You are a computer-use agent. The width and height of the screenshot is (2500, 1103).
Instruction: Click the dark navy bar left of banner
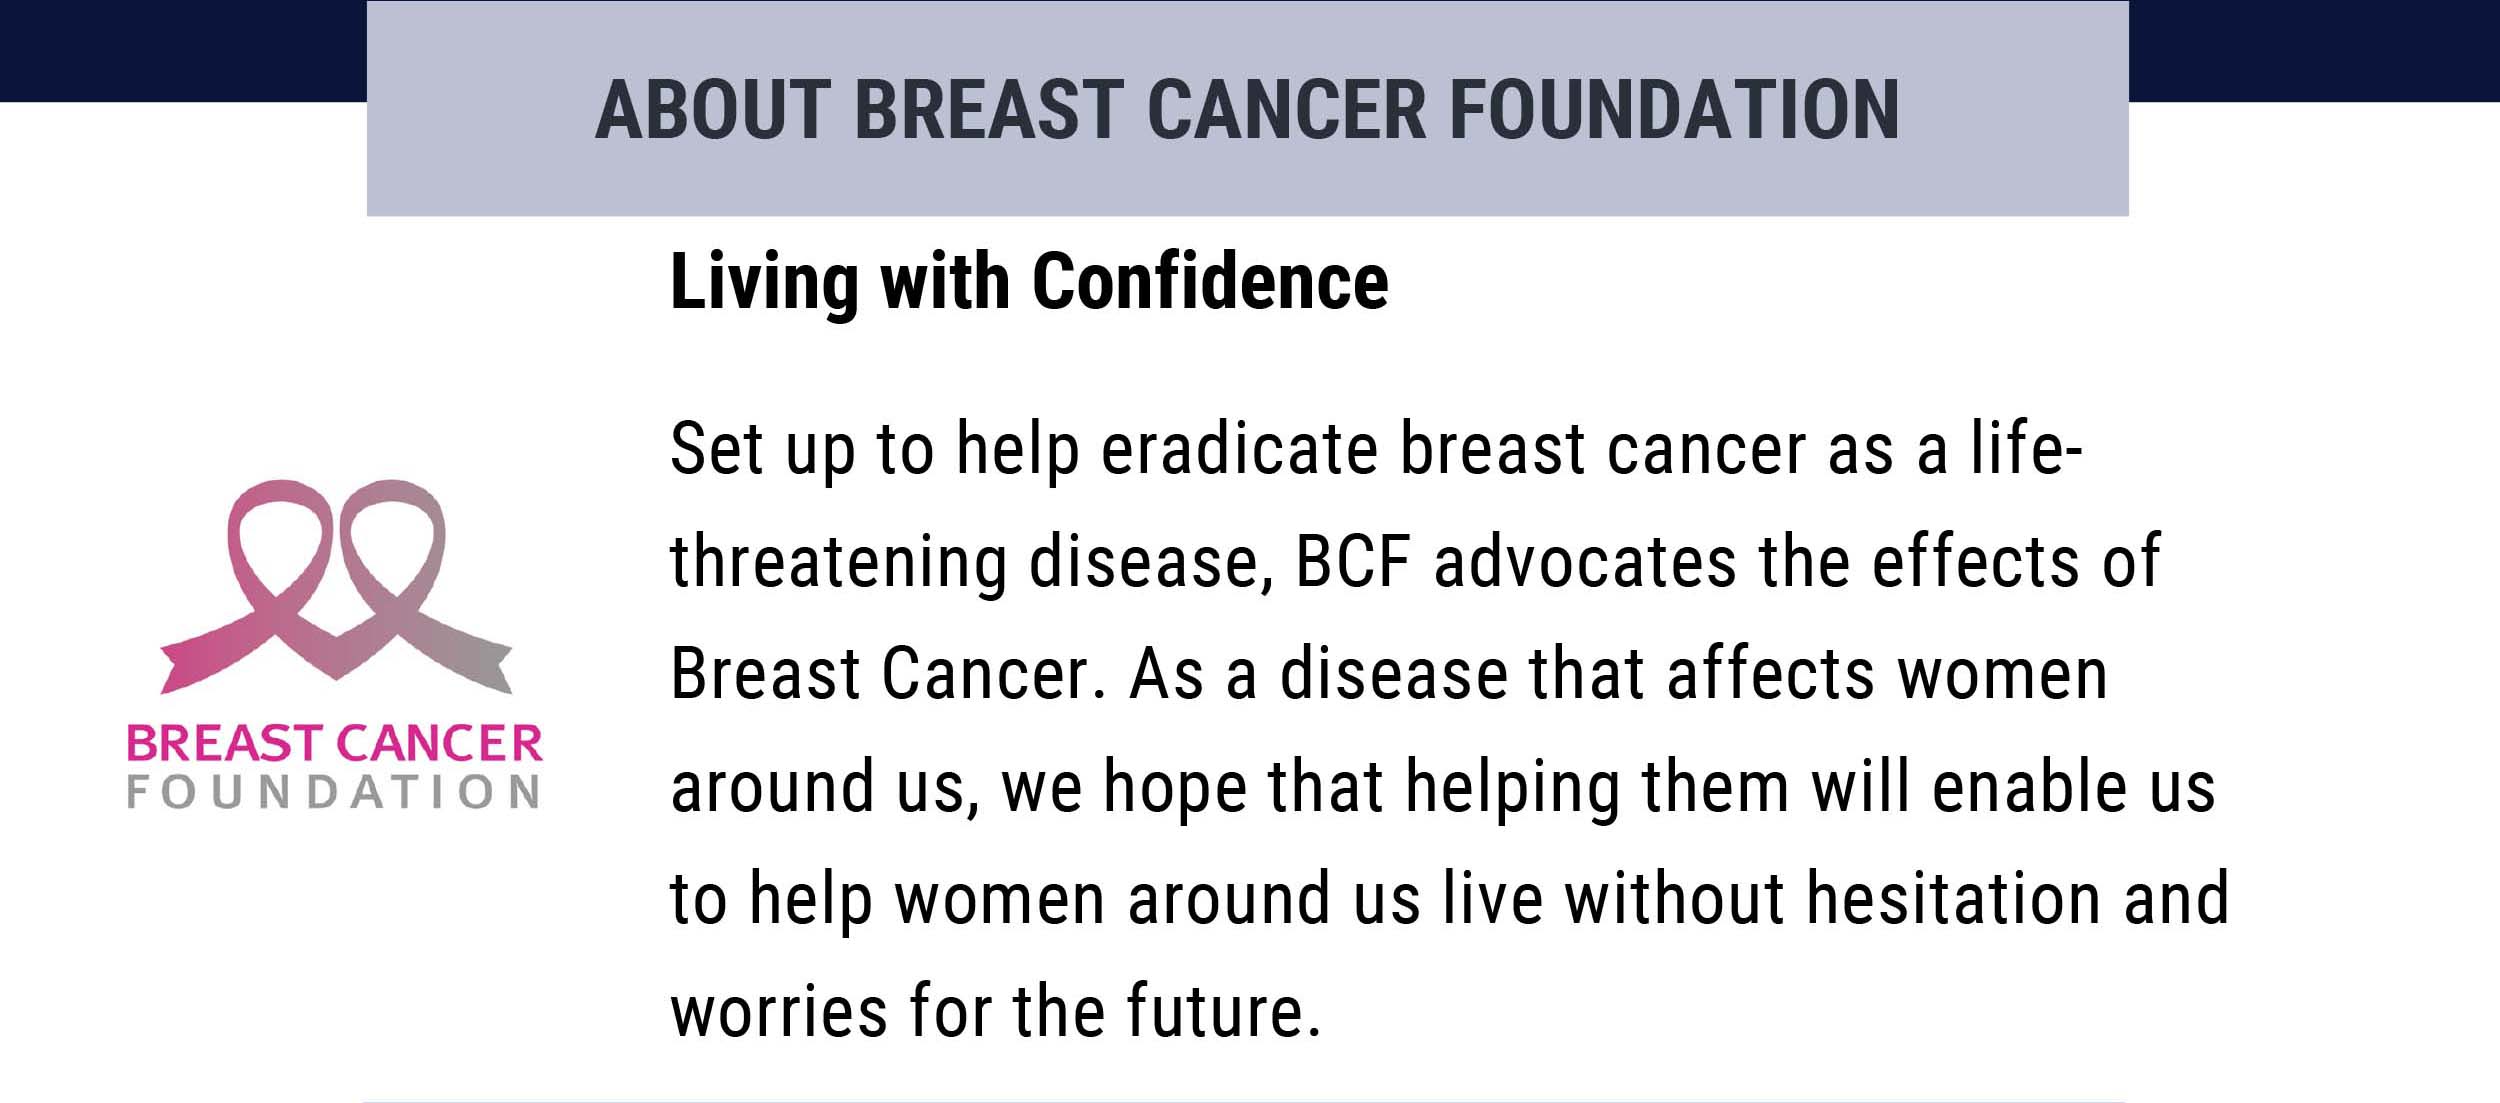tap(183, 50)
